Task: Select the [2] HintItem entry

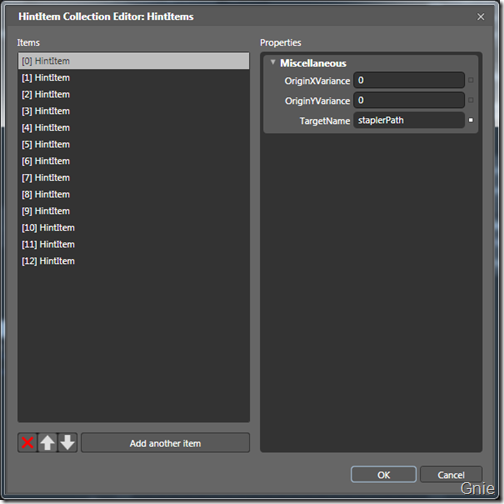Action: pos(134,94)
